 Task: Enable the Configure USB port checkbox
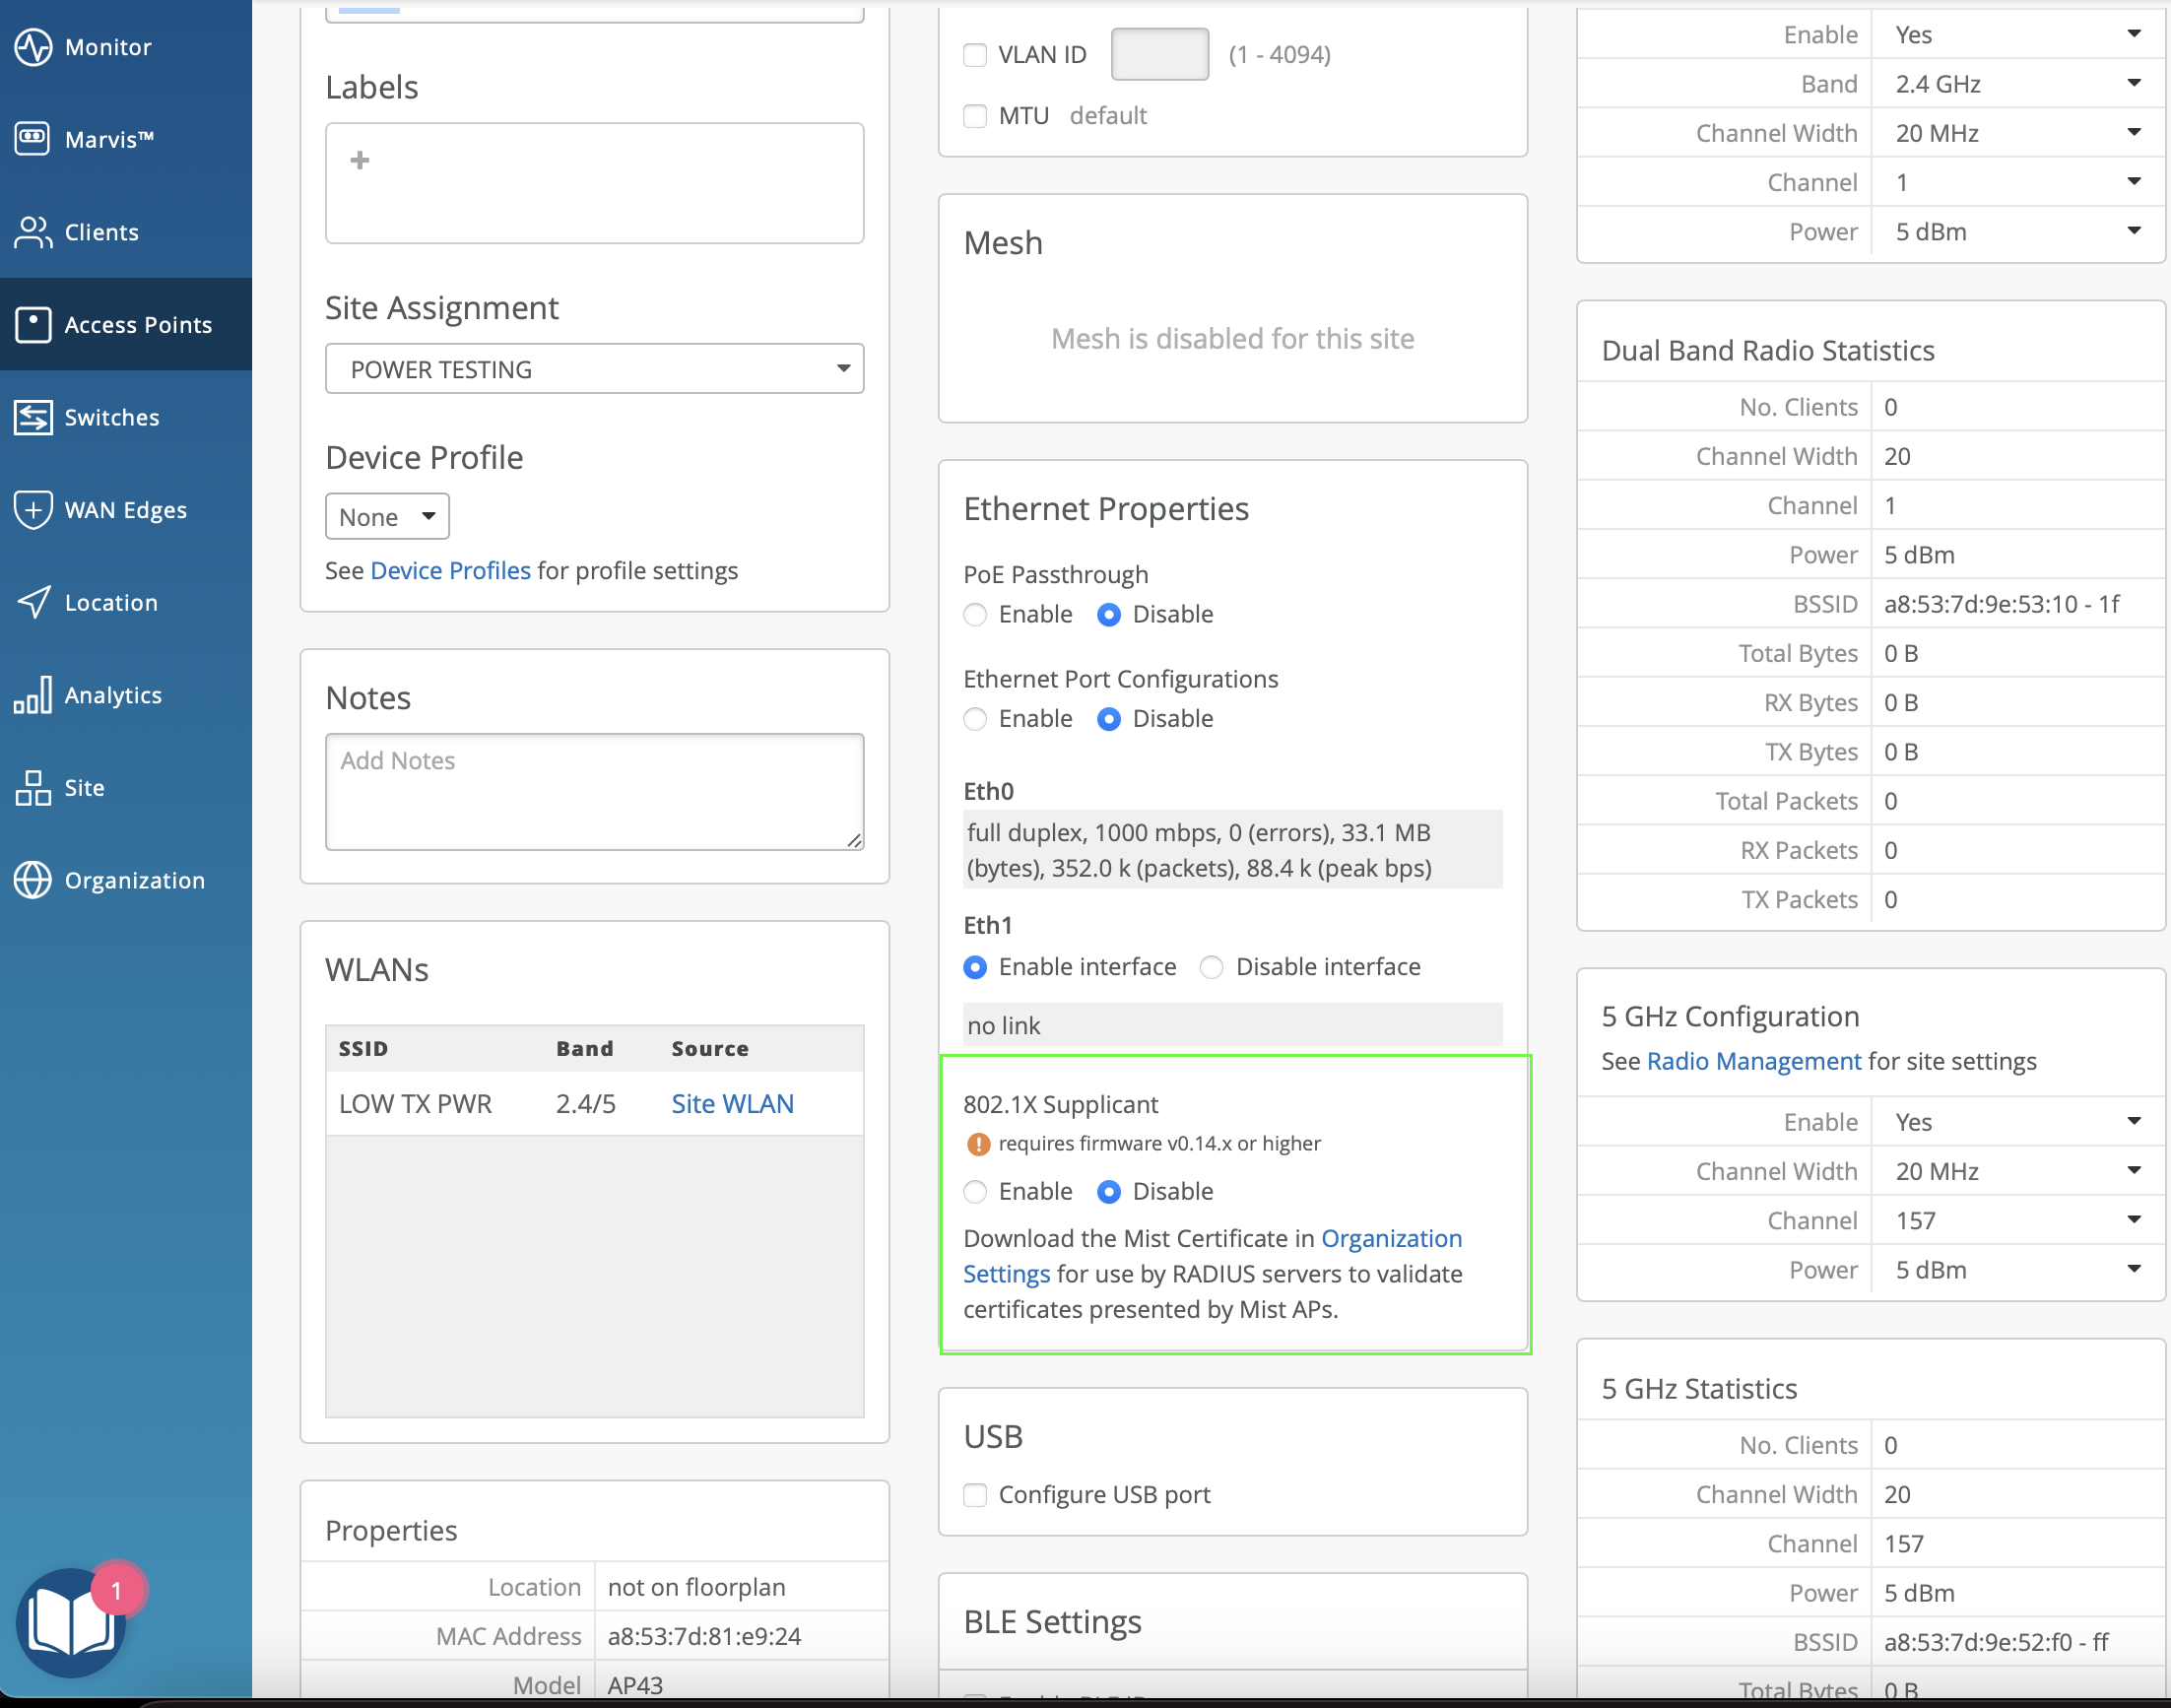coord(975,1495)
